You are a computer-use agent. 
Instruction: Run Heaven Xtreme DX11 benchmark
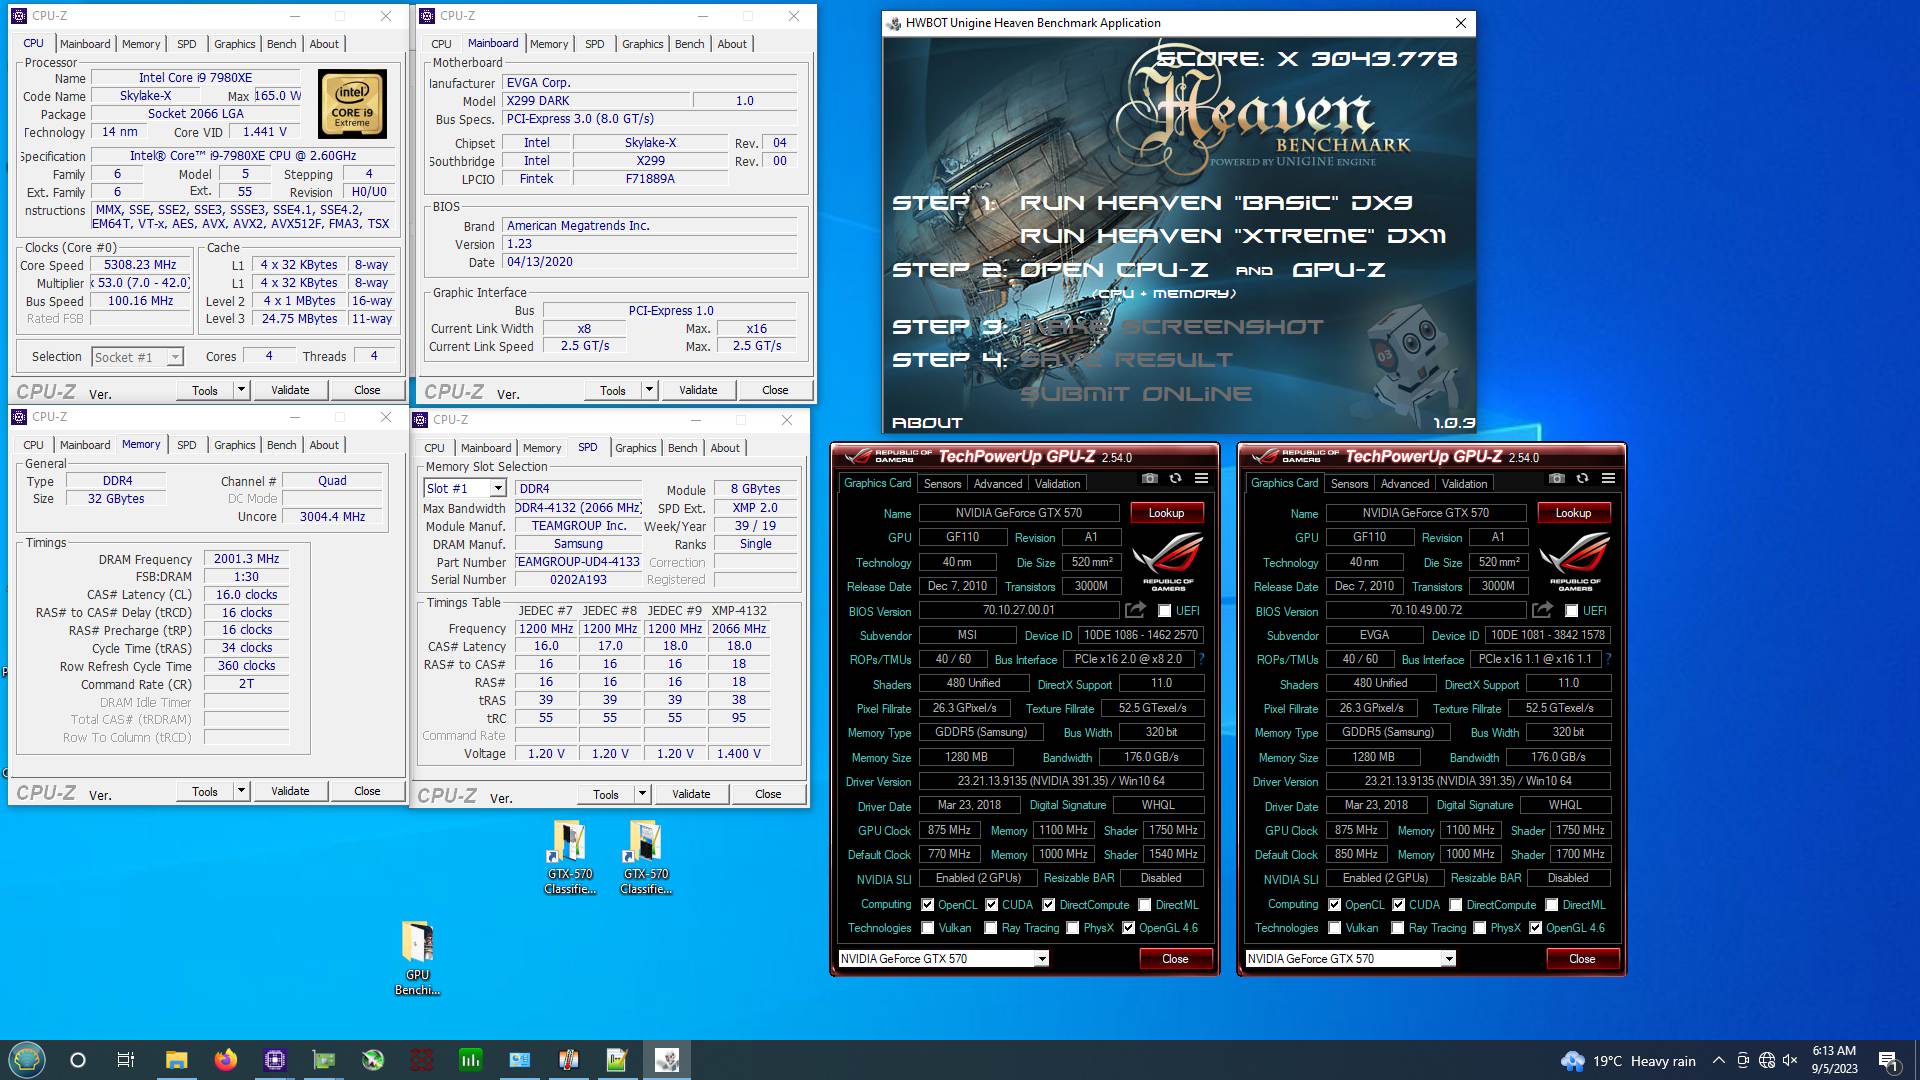(1233, 236)
